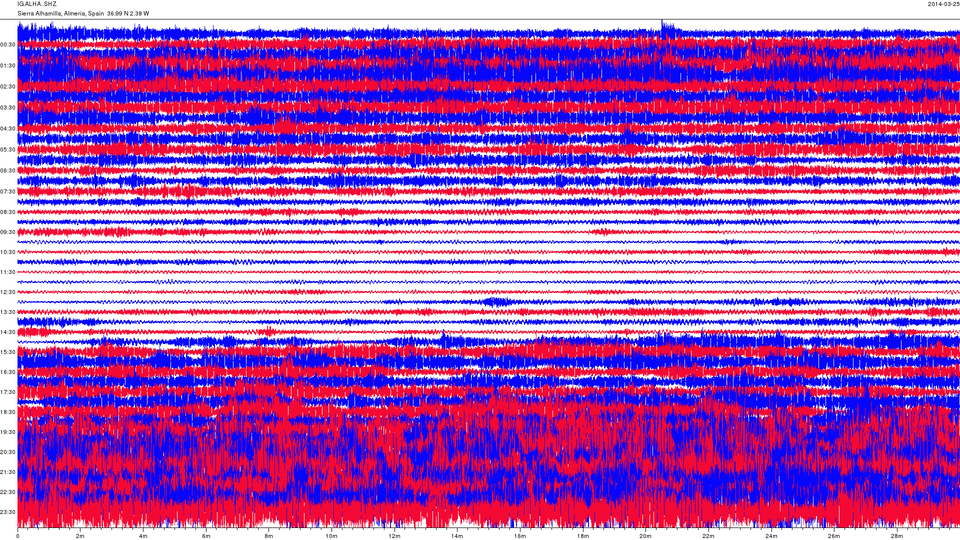Click the '20m' minute axis label
The height and width of the screenshot is (540, 960).
pos(645,536)
